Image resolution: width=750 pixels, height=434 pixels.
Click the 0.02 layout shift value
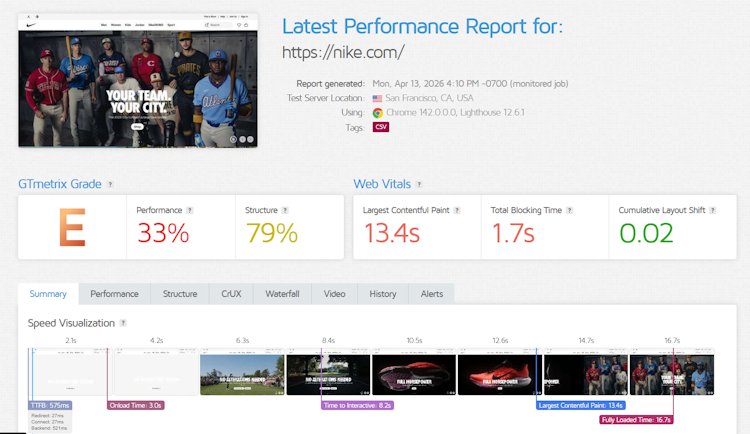(x=646, y=234)
